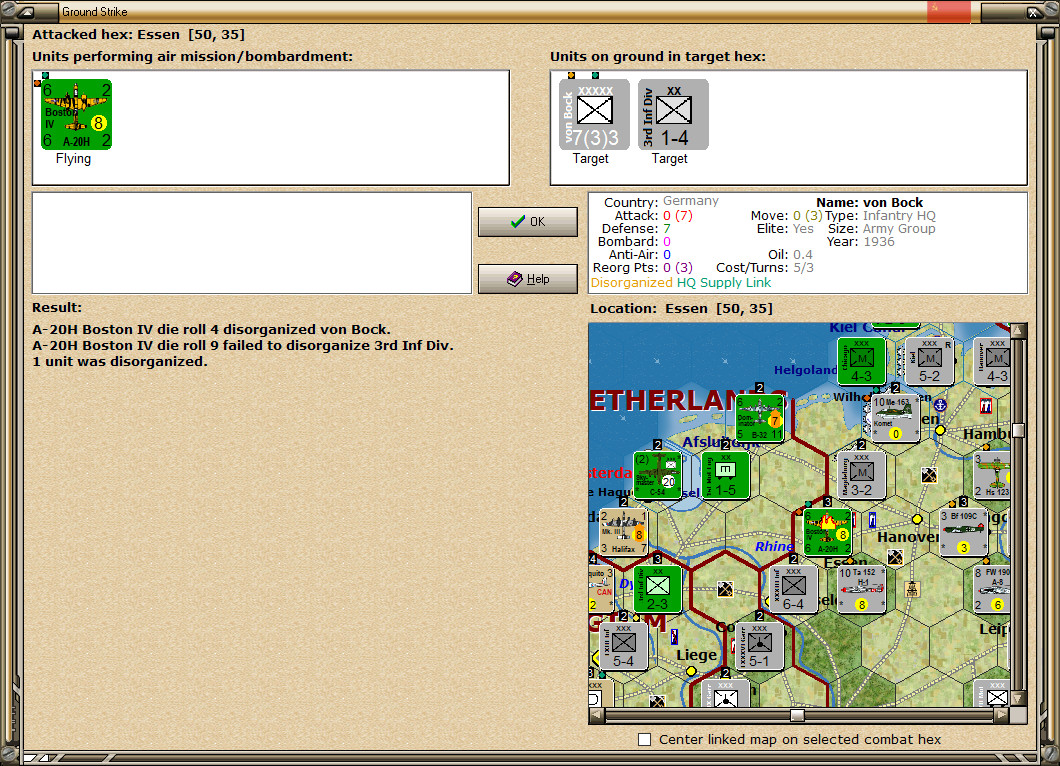Click the map horizontal scrollbar left arrow
1060x766 pixels.
596,715
